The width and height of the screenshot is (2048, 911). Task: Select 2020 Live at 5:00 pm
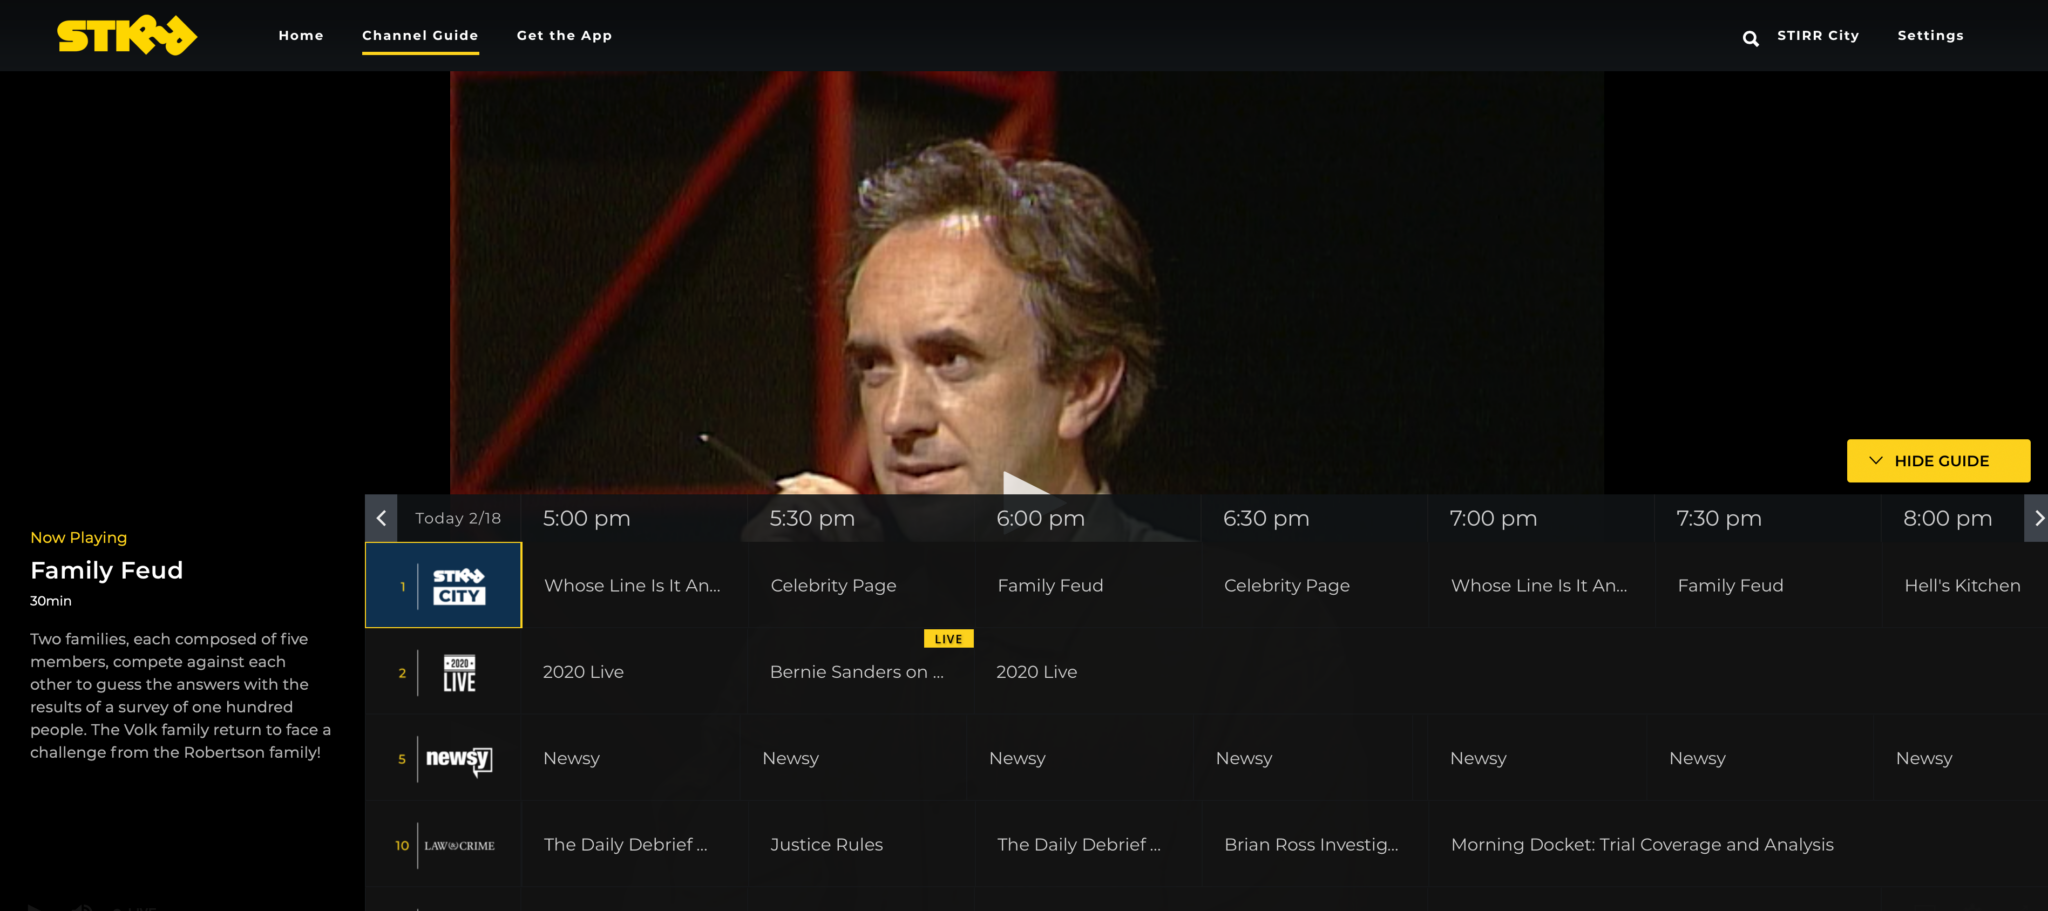coord(634,672)
